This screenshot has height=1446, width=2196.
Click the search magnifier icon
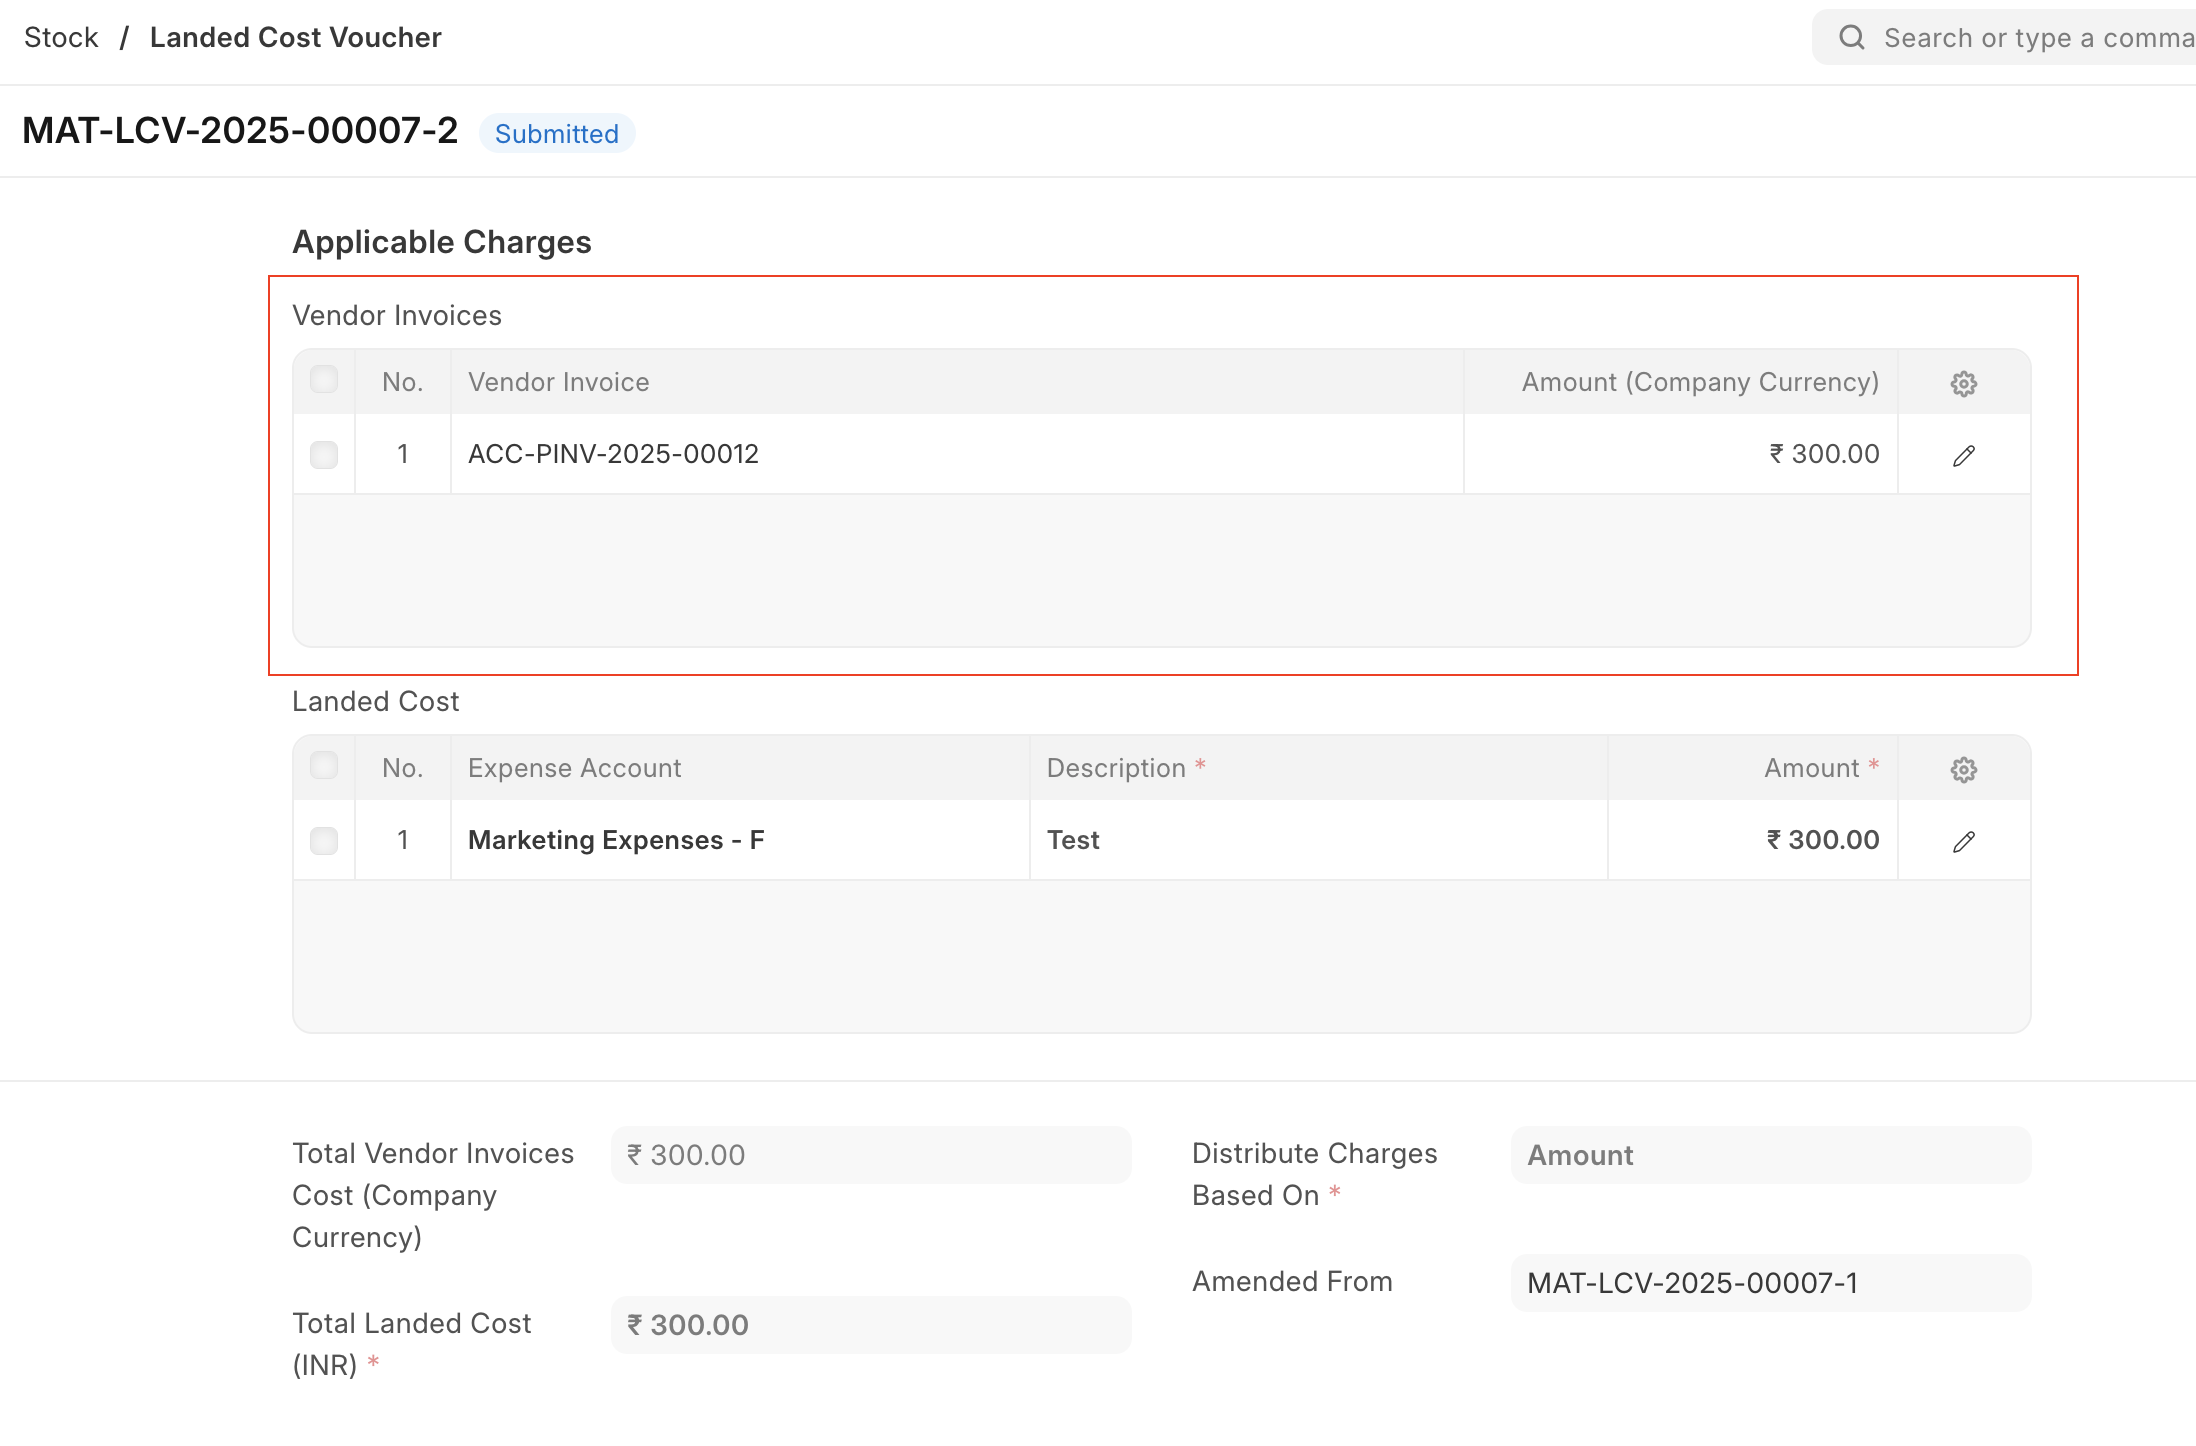(x=1851, y=38)
